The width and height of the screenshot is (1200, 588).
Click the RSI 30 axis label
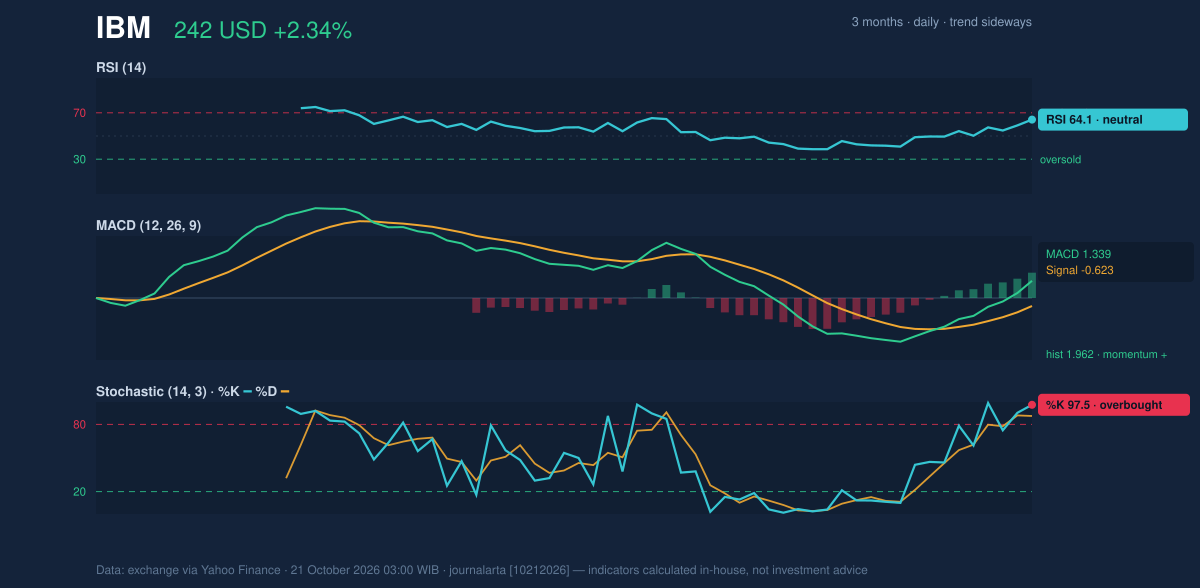click(79, 159)
